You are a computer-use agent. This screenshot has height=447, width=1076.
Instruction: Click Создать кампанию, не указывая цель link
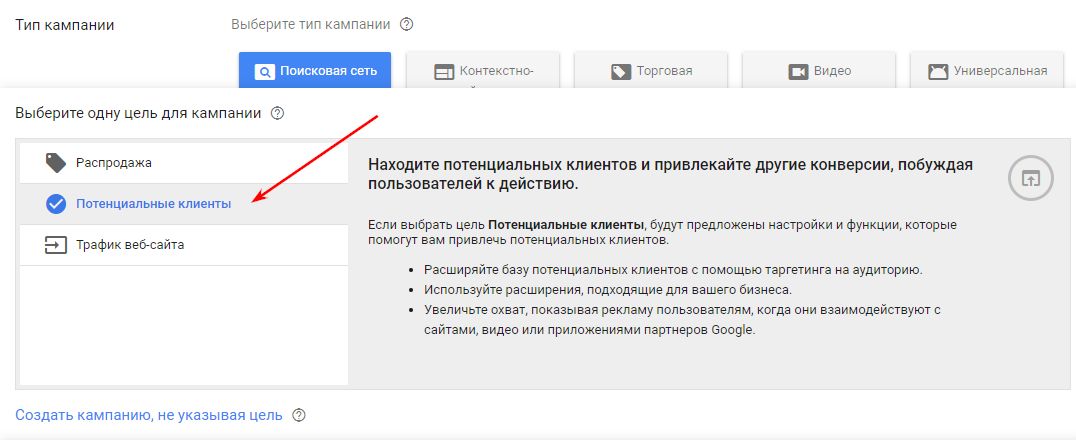tap(149, 415)
